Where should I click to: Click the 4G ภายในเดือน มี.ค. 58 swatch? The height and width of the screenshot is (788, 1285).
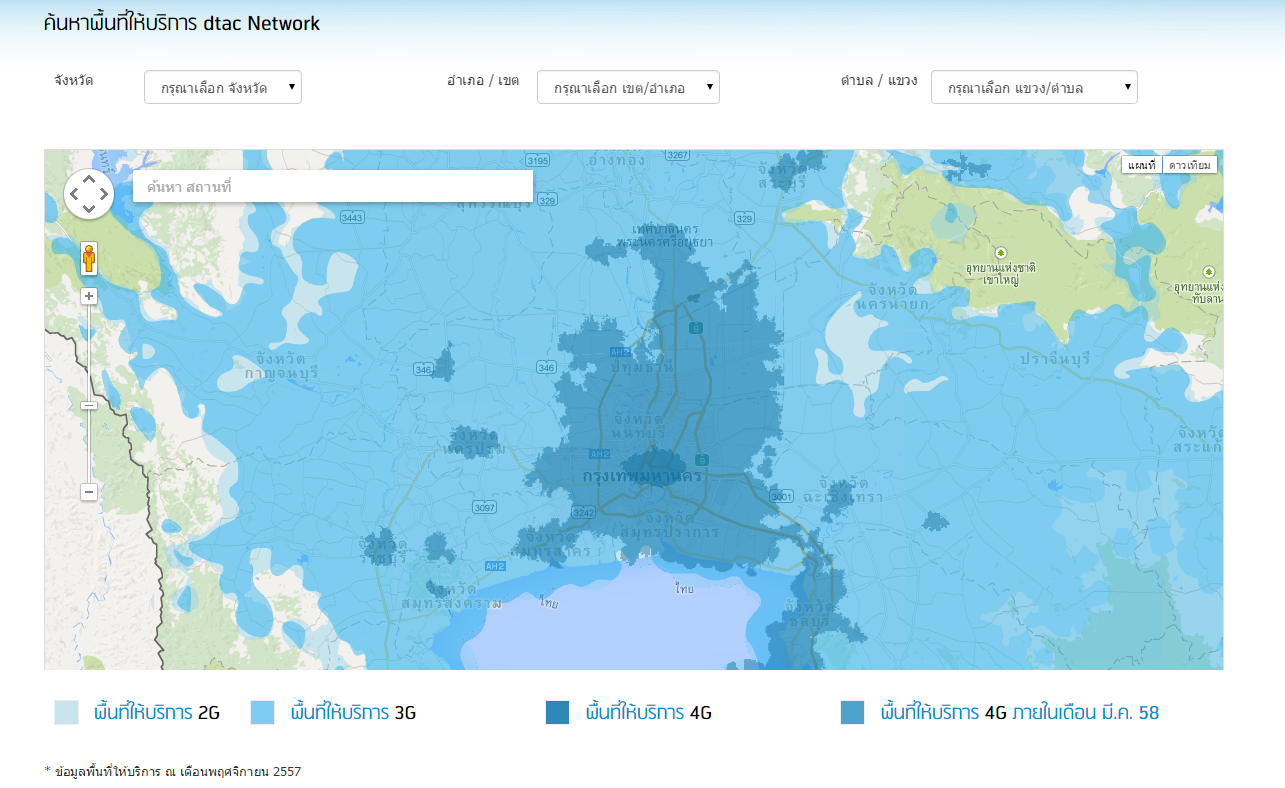[x=852, y=713]
